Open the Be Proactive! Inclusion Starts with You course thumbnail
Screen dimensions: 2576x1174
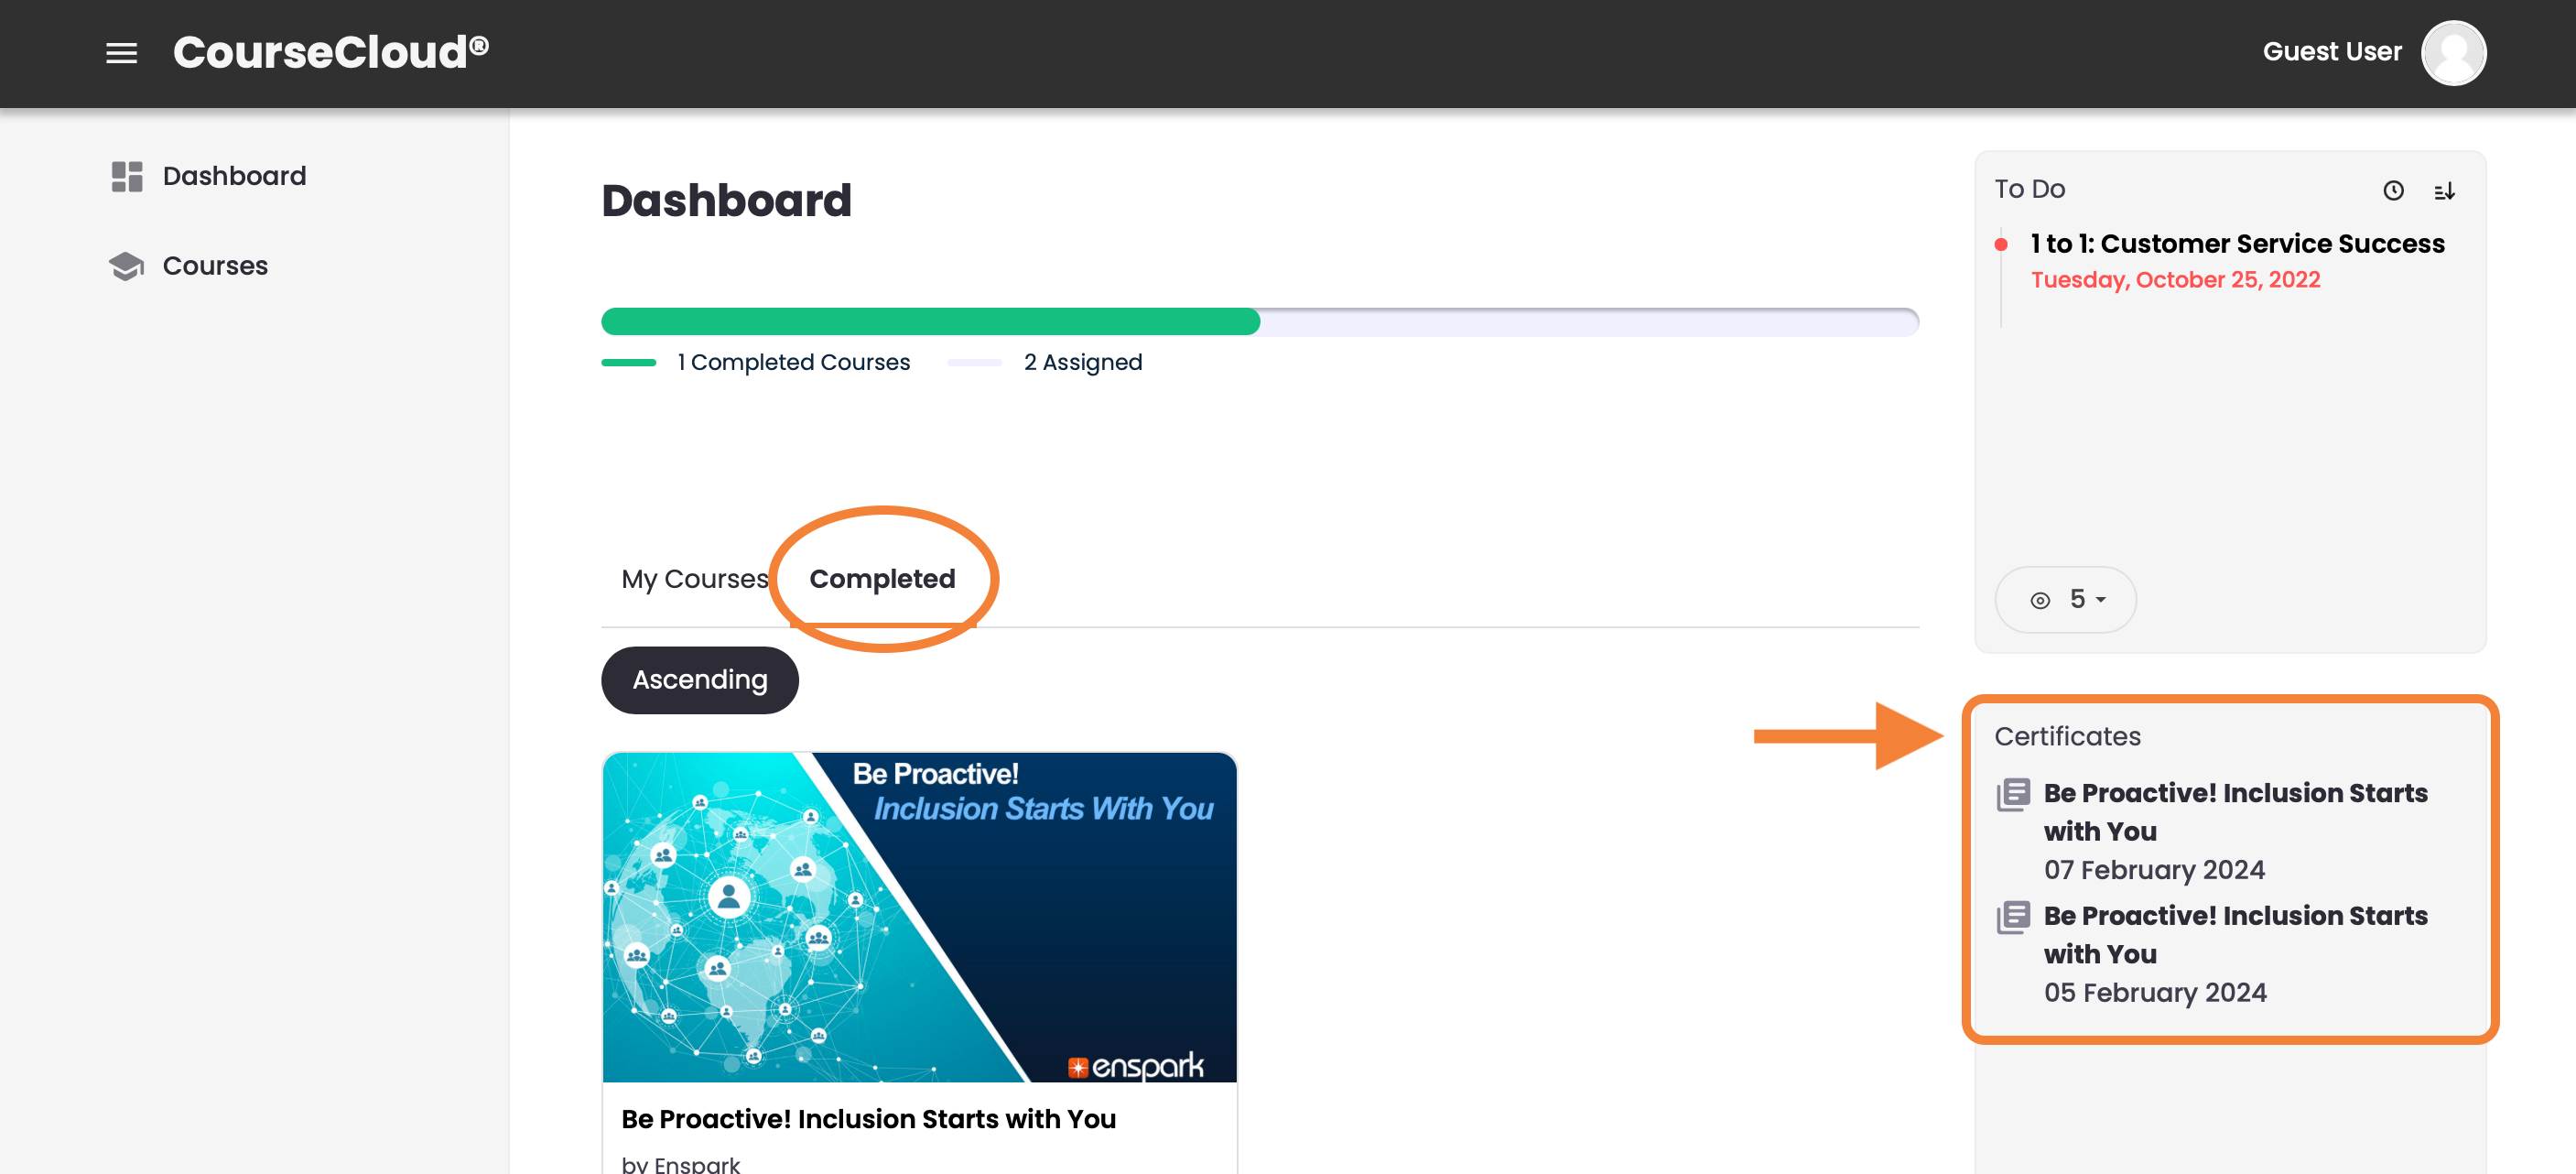pos(920,917)
